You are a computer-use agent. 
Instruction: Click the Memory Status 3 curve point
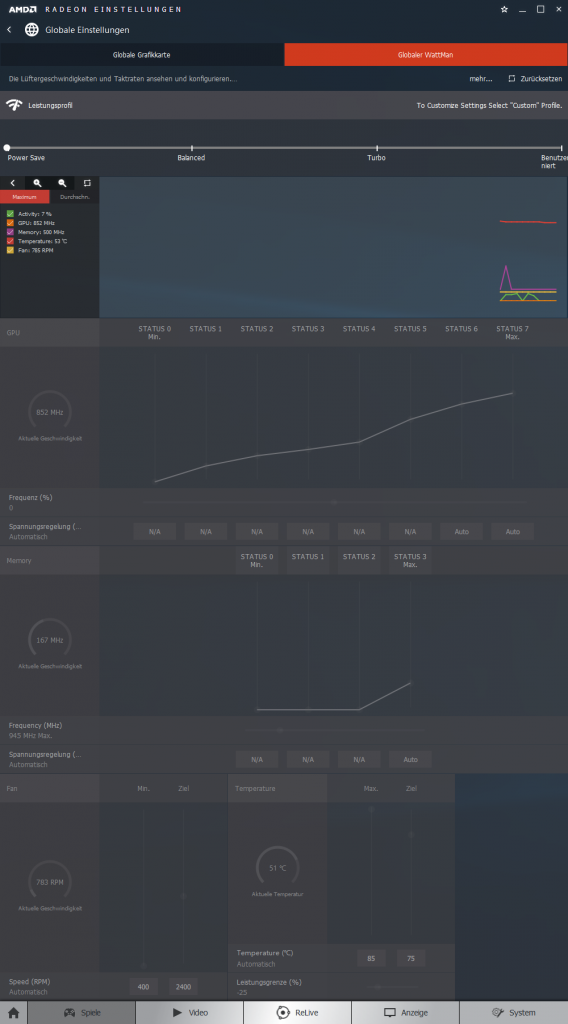pyautogui.click(x=411, y=683)
